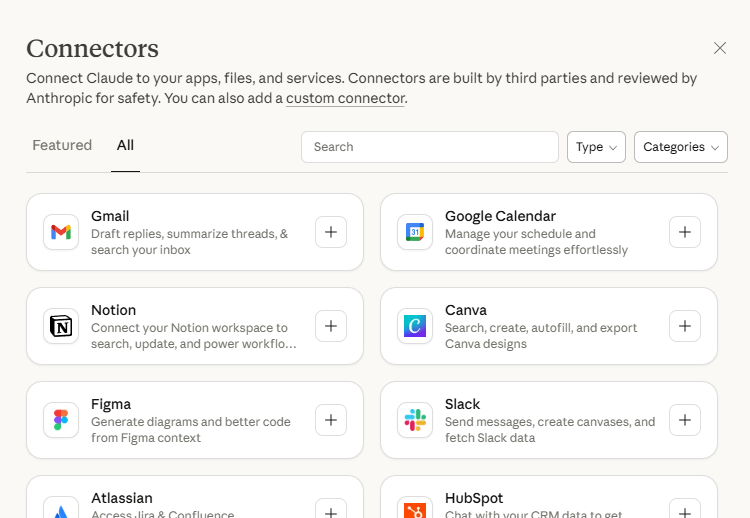Viewport: 750px width, 518px height.
Task: Click the Notion logo icon
Action: [61, 326]
